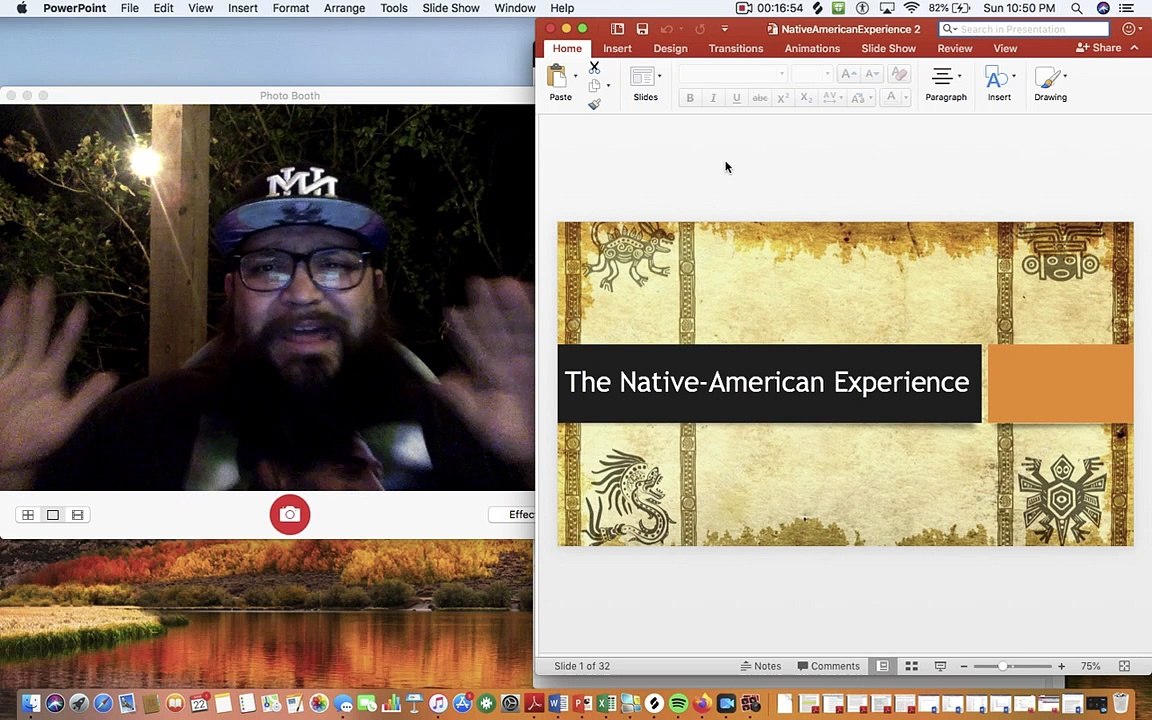The image size is (1152, 720).
Task: Open the Animations ribbon tab
Action: pyautogui.click(x=812, y=48)
